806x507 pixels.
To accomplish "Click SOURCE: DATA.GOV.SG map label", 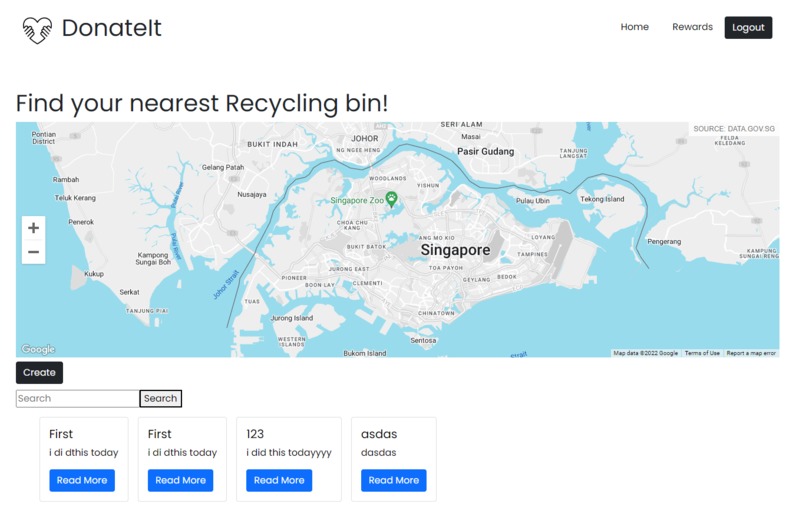I will point(734,129).
